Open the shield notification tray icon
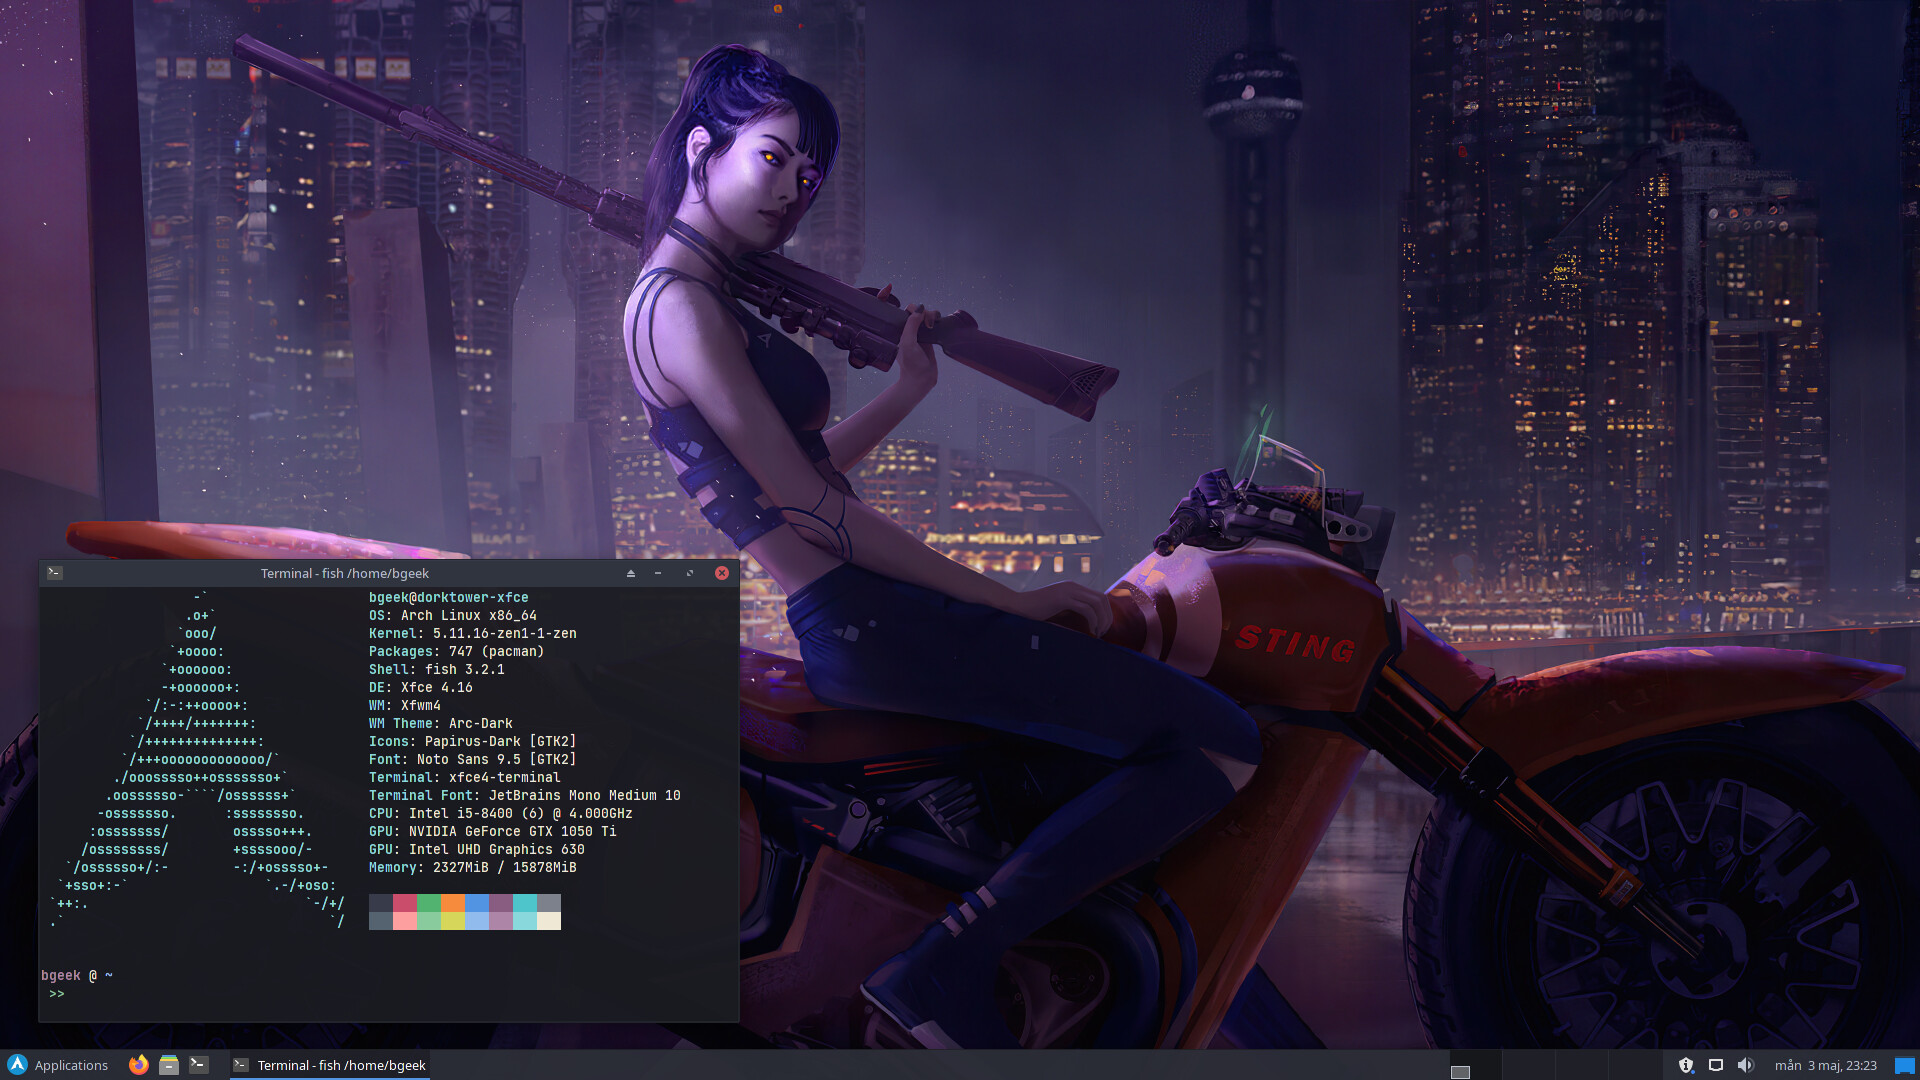Image resolution: width=1920 pixels, height=1080 pixels. (x=1686, y=1065)
